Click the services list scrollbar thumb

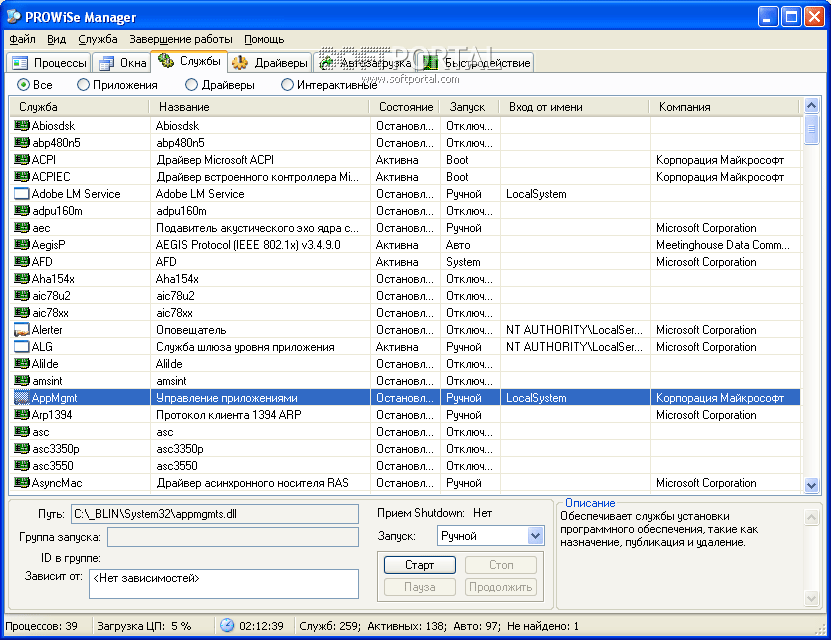811,129
